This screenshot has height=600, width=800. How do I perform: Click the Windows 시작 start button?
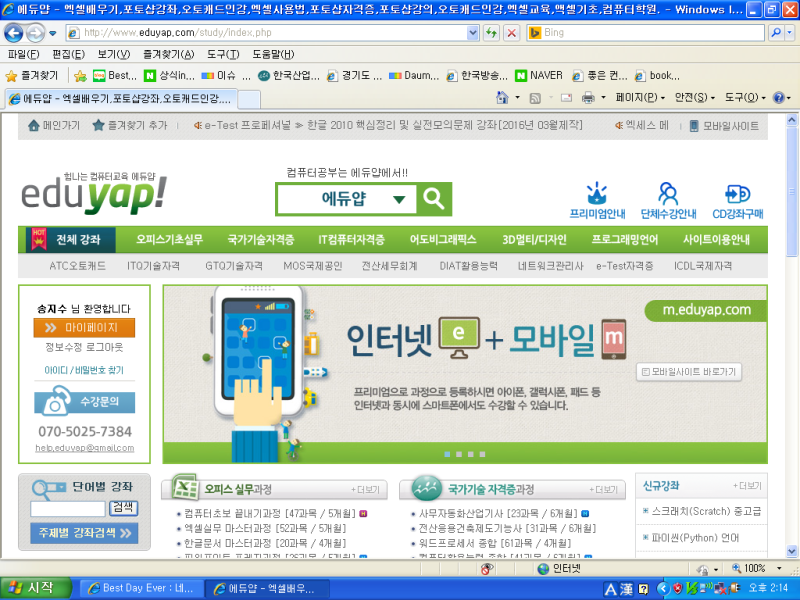point(34,588)
